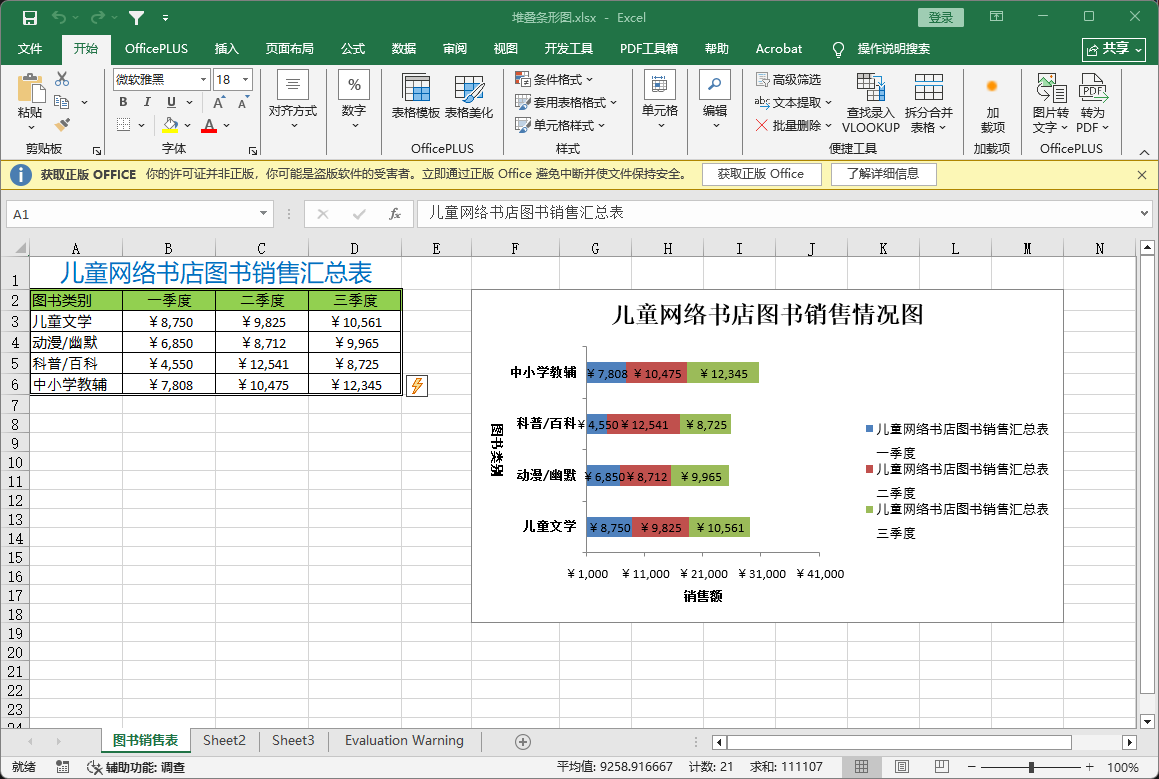Click 转为PDF convert button
1159x779 pixels.
coord(1092,103)
